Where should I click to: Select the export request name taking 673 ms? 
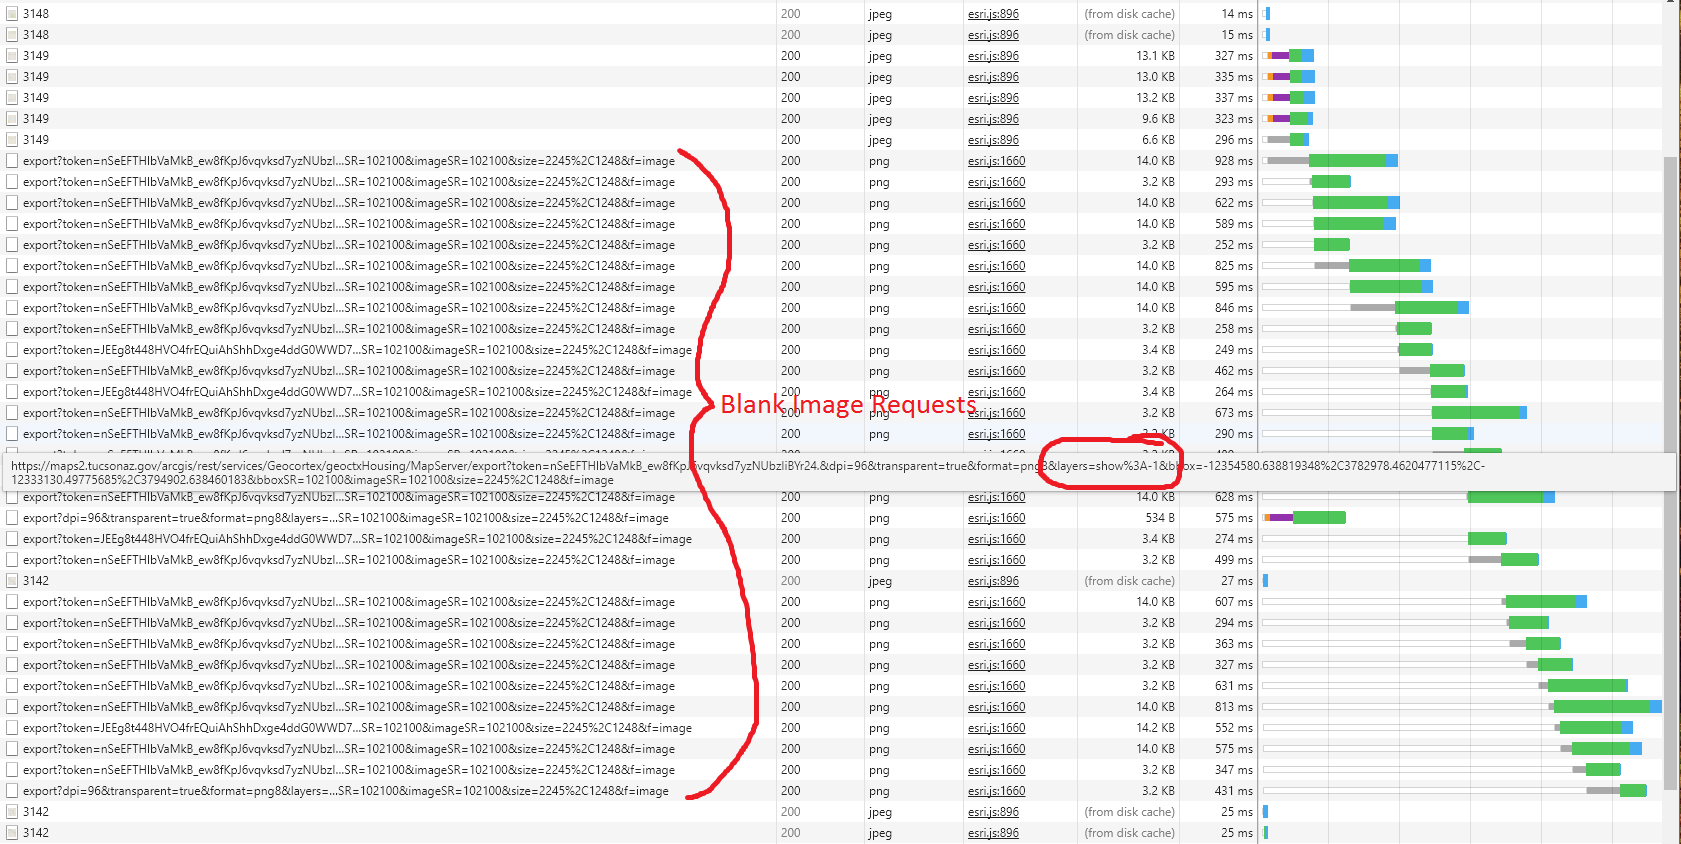349,413
